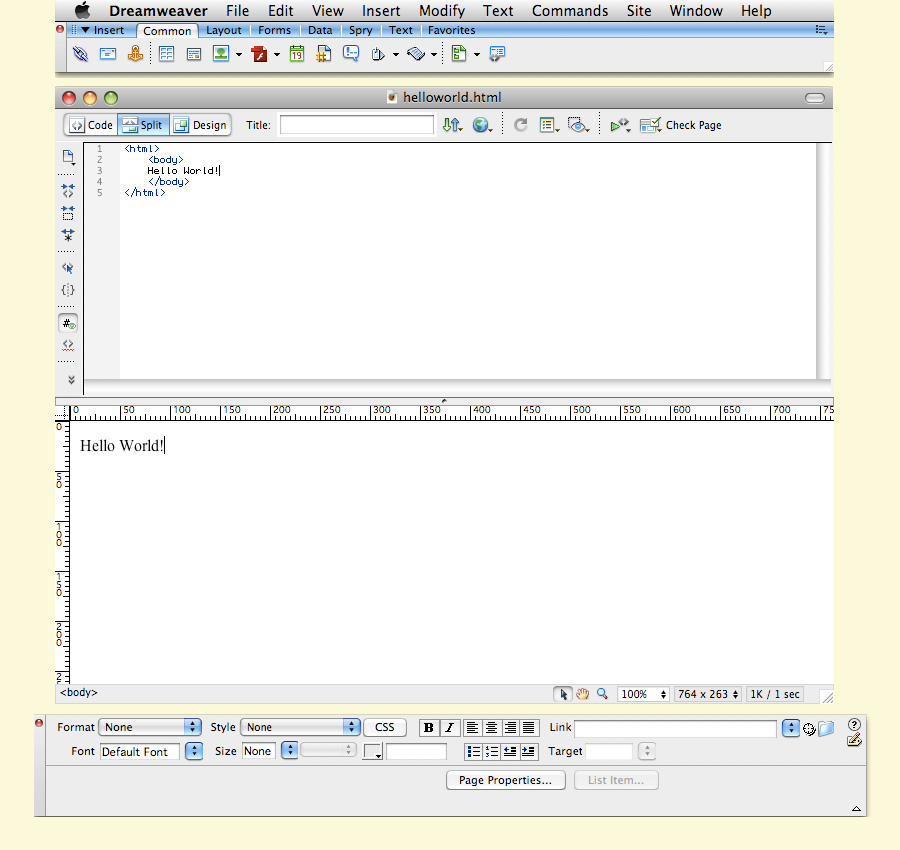This screenshot has height=850, width=900.
Task: Open the window size popup showing 764 x 263
Action: tap(708, 693)
